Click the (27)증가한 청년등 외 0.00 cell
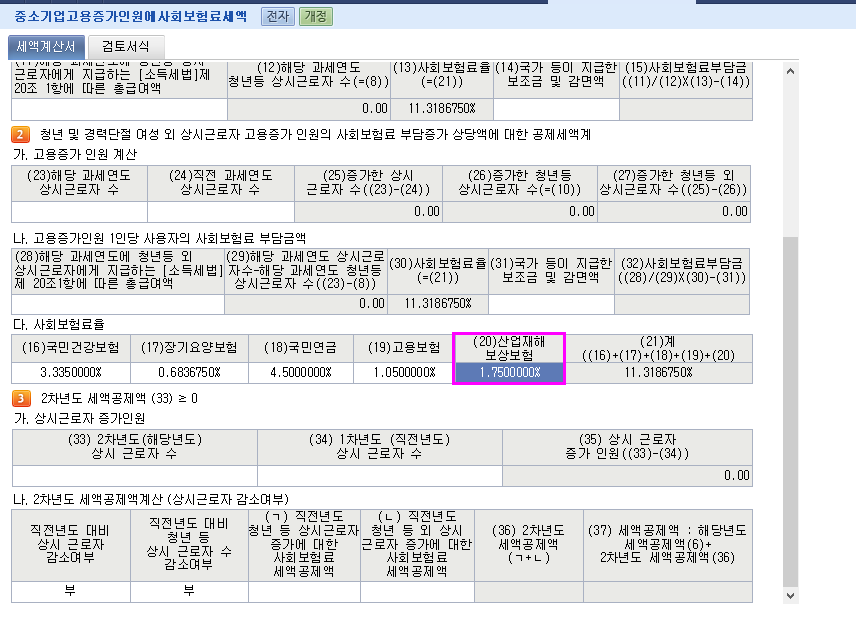This screenshot has height=632, width=856. point(674,212)
